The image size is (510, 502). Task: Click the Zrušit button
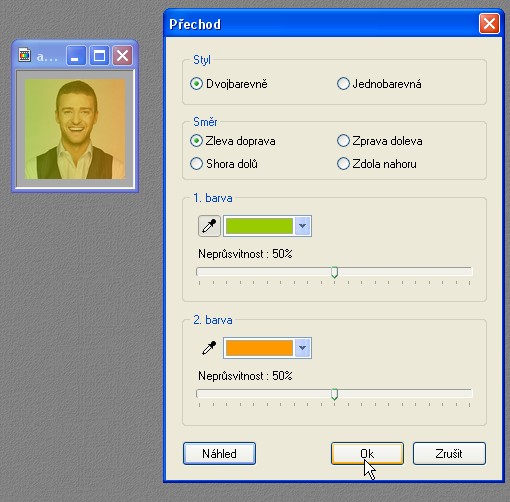coord(449,454)
